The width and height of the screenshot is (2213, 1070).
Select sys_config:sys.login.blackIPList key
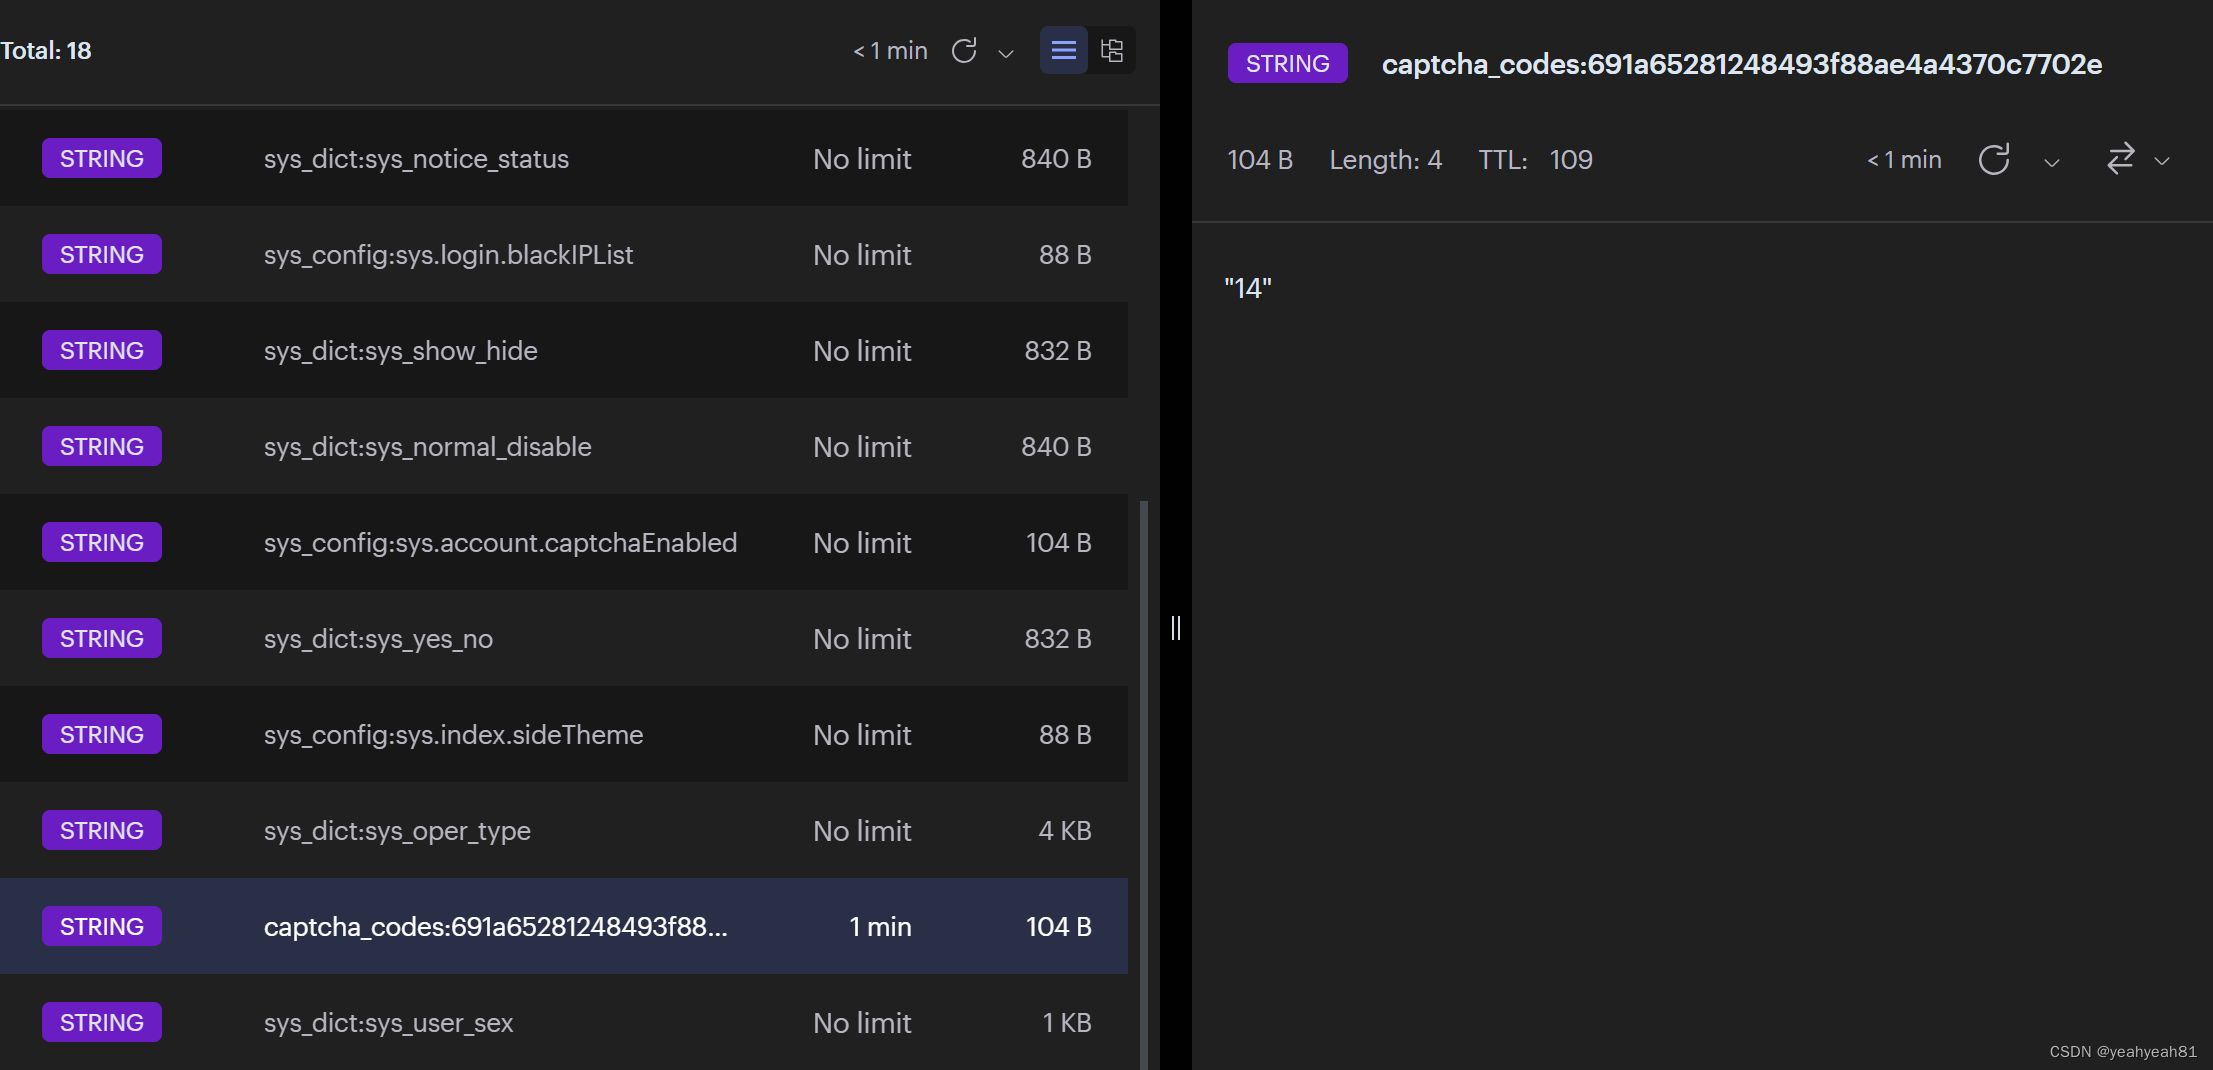(564, 254)
